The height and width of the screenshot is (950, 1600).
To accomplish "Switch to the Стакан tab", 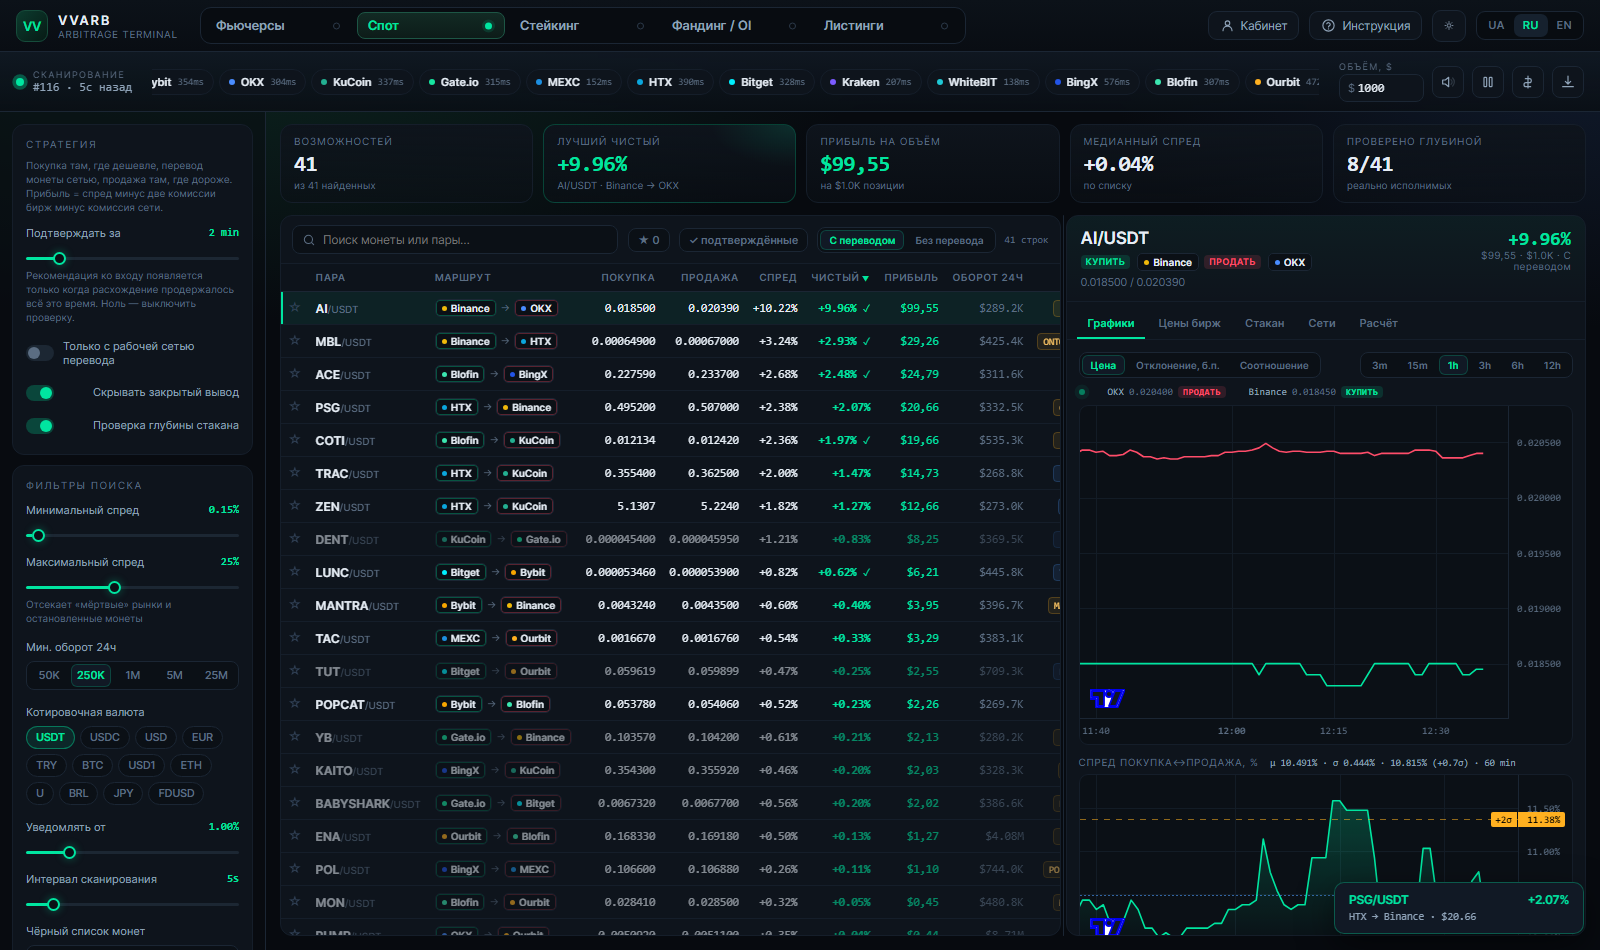I will pyautogui.click(x=1264, y=323).
